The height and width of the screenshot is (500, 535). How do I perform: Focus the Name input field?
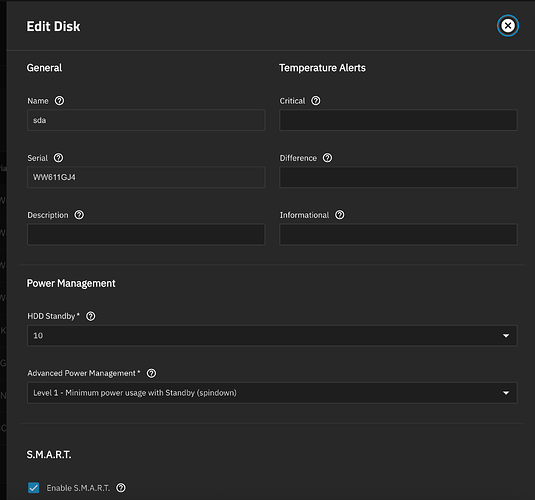pos(146,120)
